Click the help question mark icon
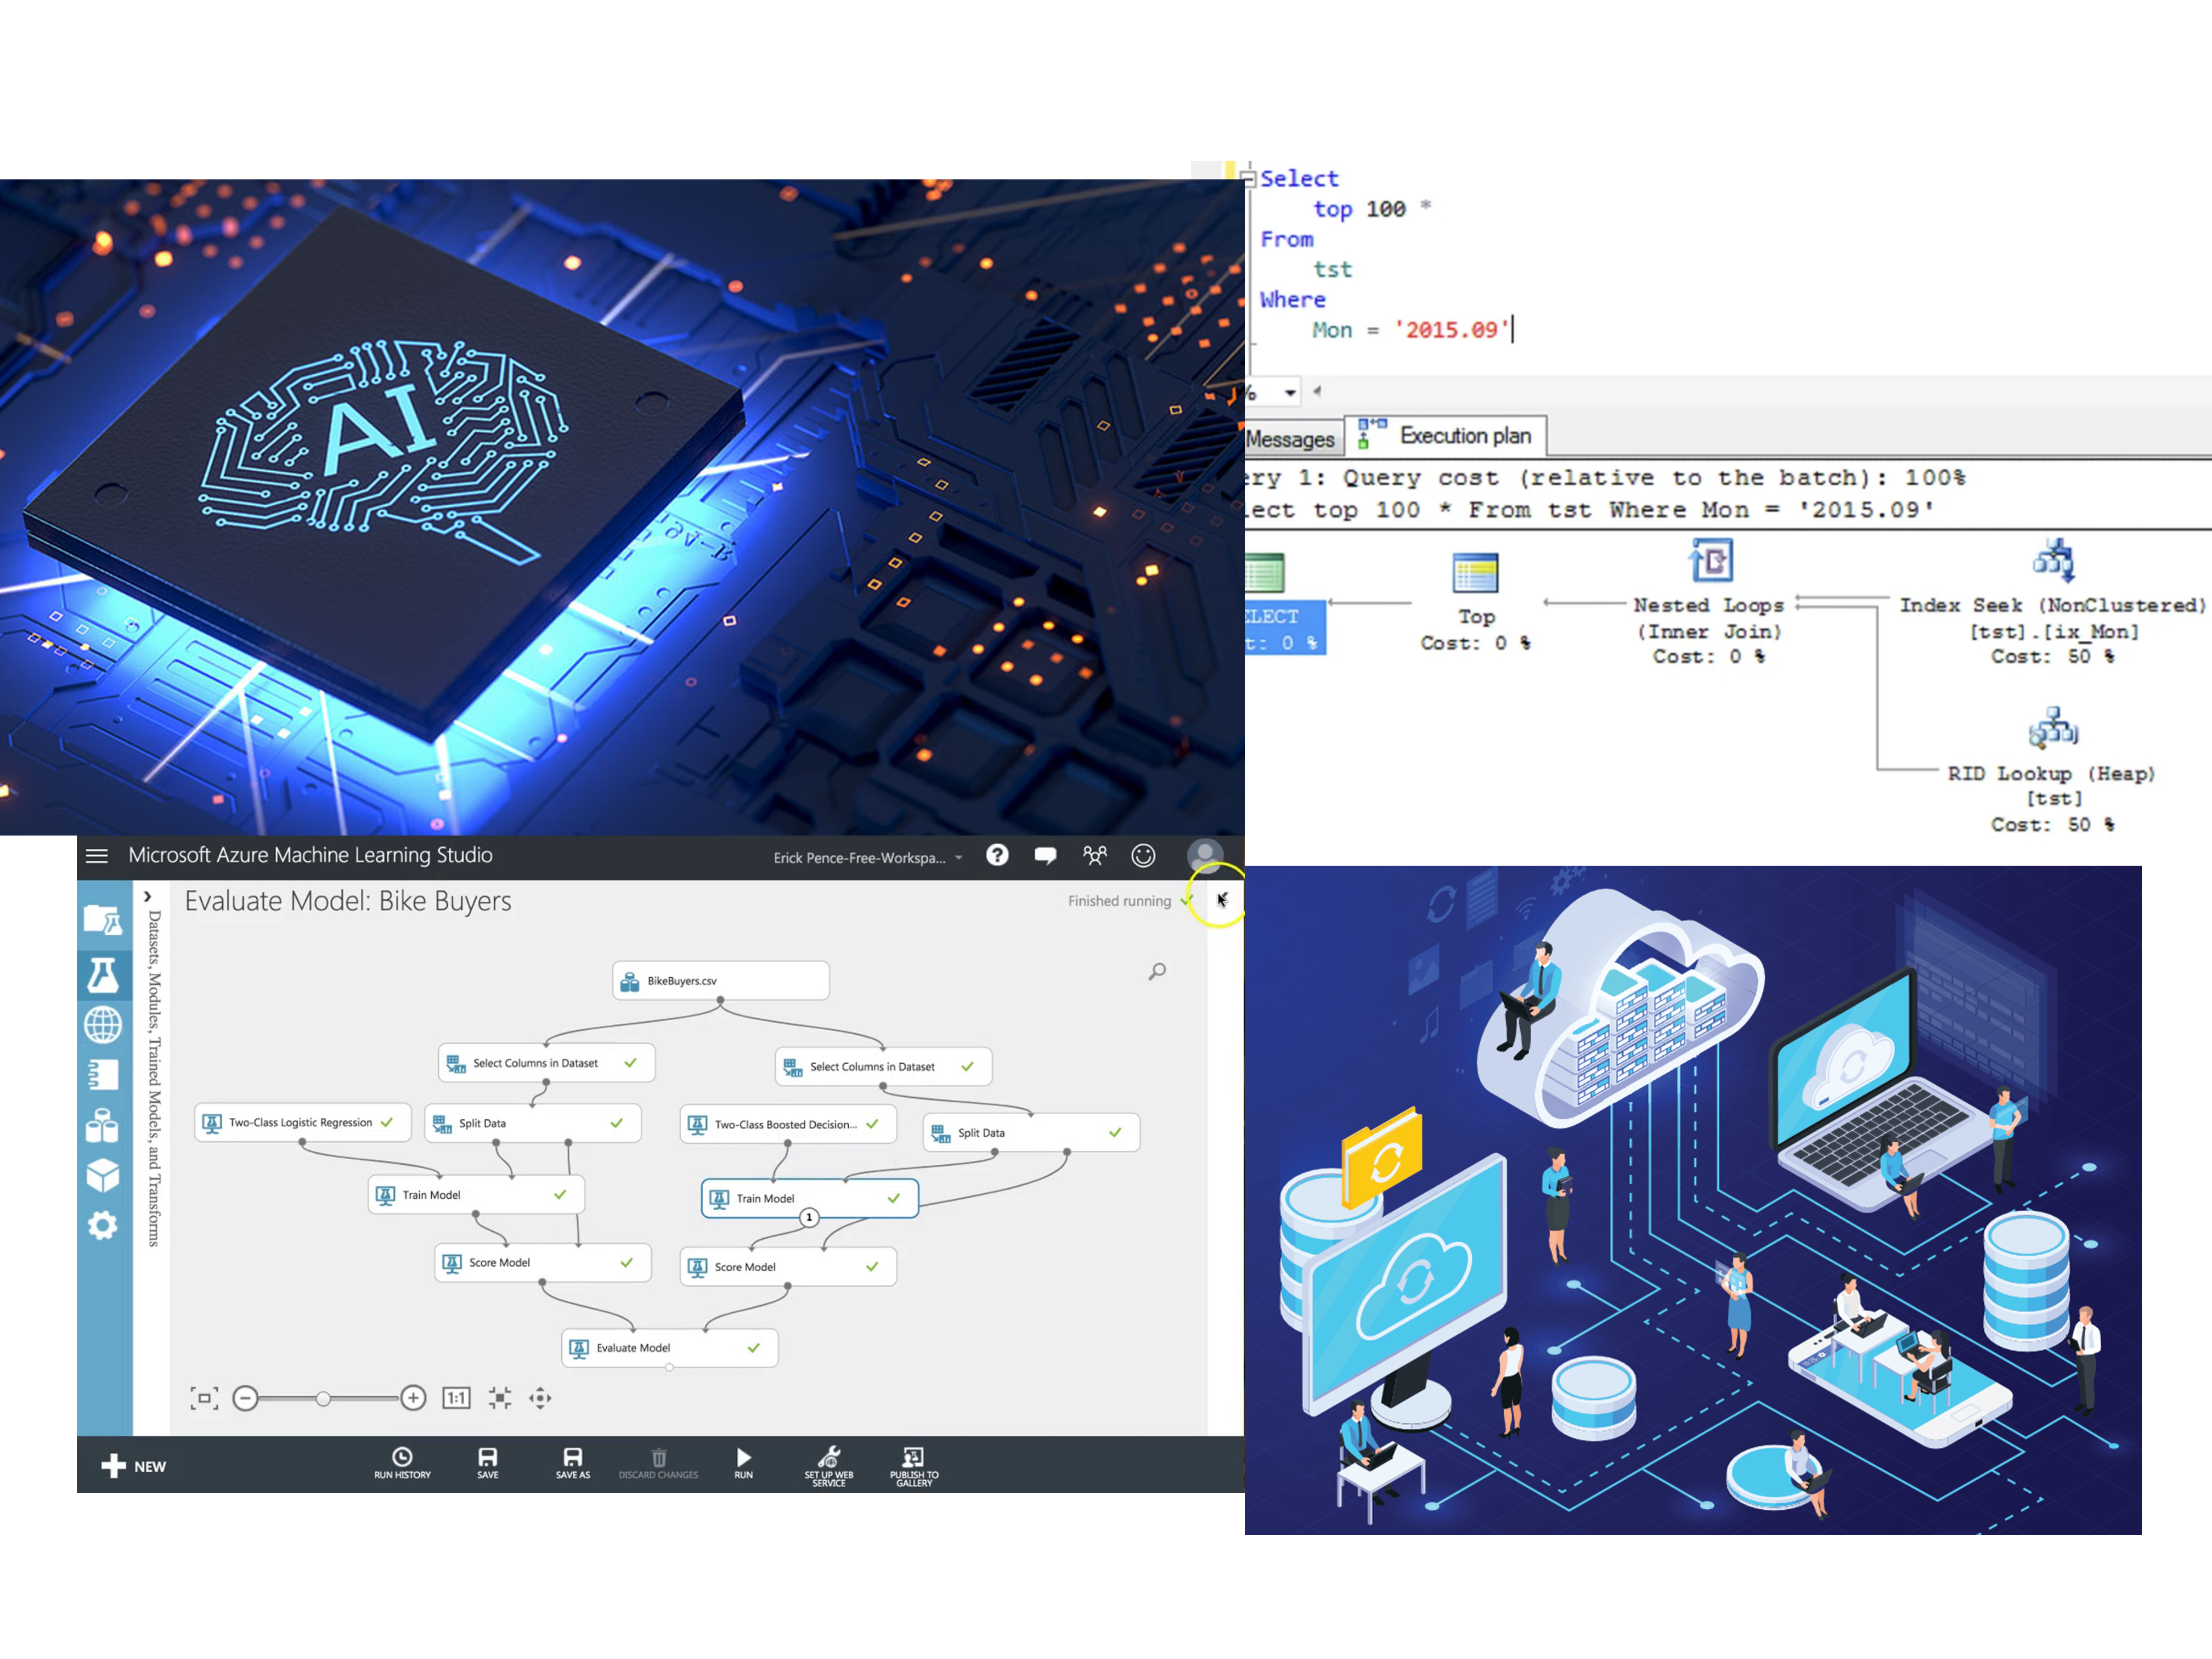 click(x=997, y=855)
